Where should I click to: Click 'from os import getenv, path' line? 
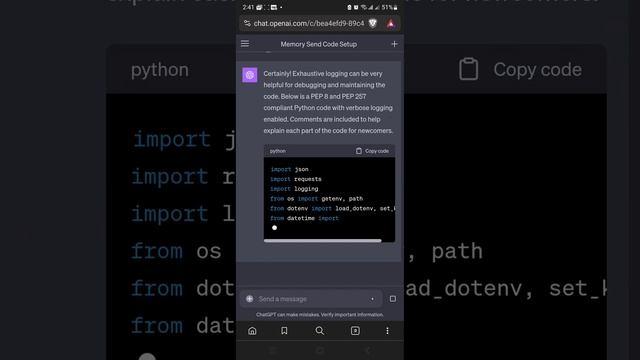tap(316, 198)
